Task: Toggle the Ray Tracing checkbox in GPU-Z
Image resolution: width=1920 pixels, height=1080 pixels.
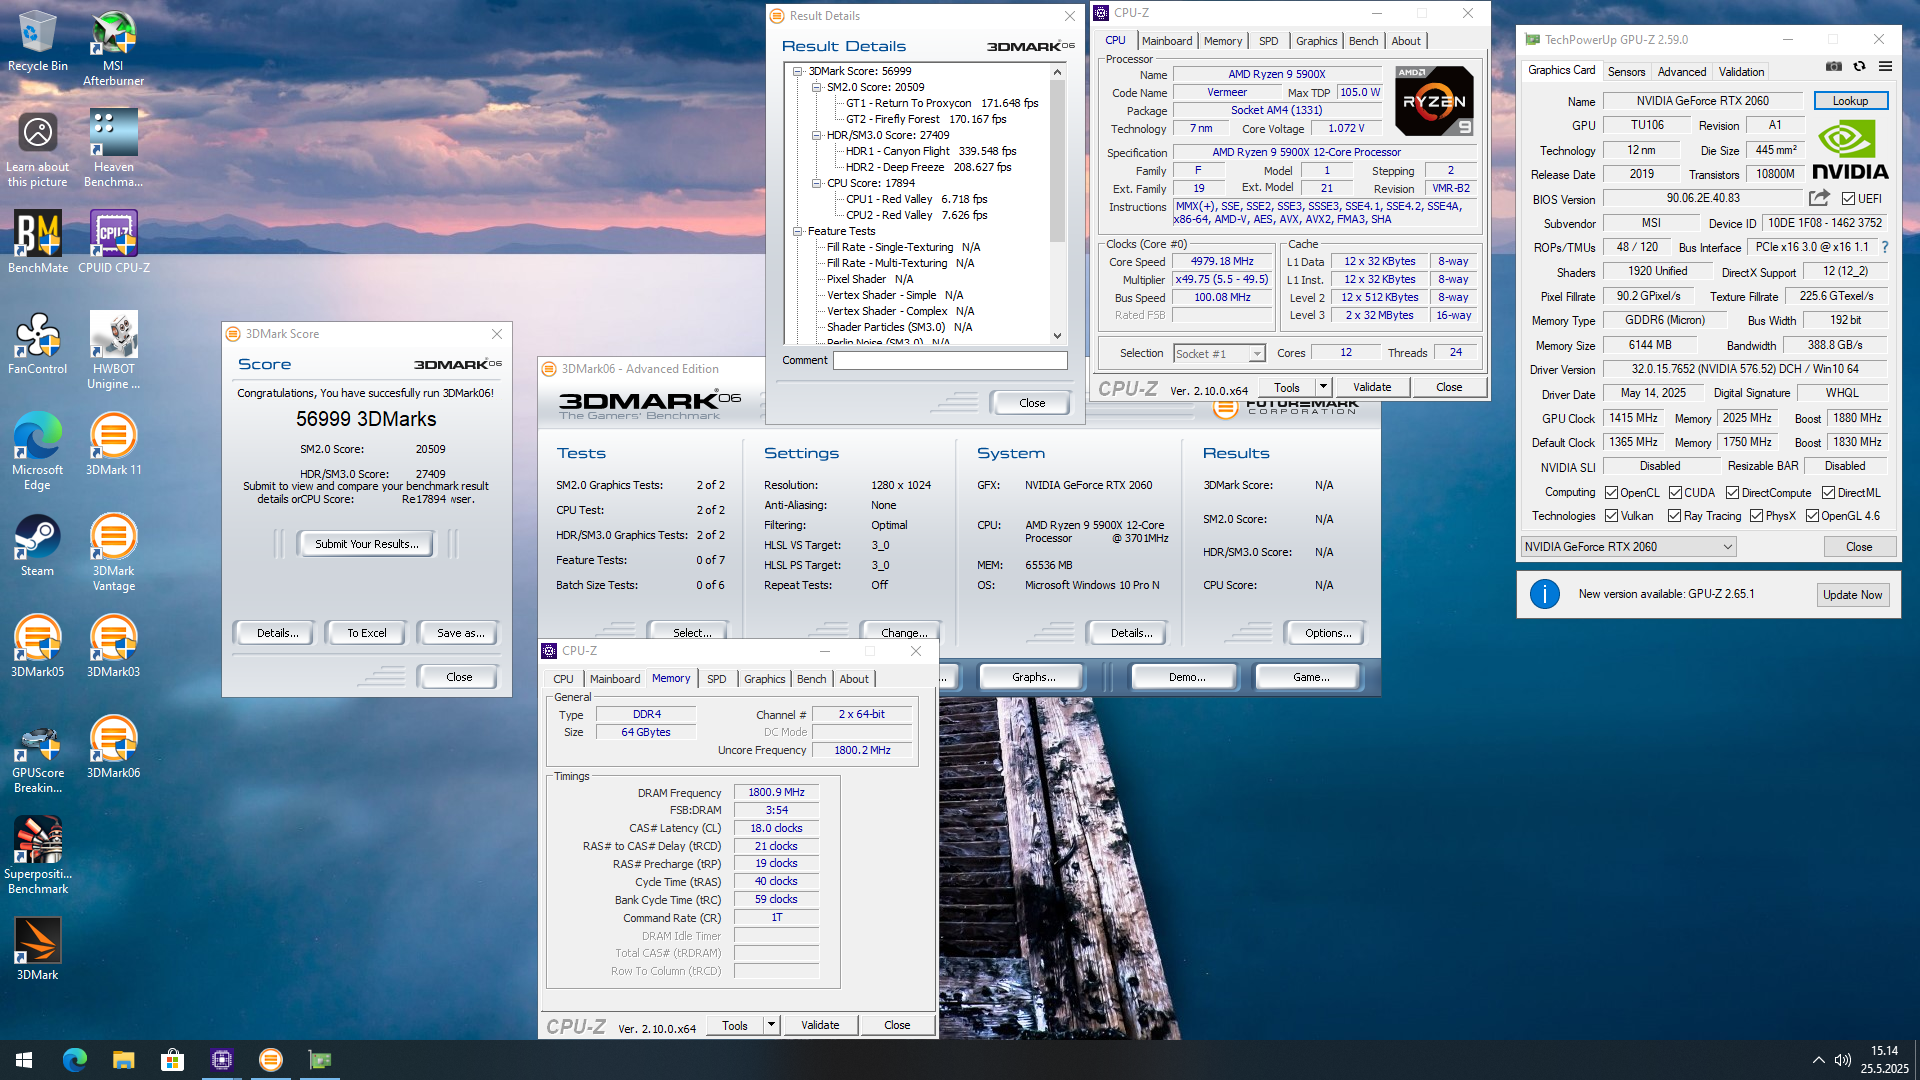Action: click(1674, 516)
